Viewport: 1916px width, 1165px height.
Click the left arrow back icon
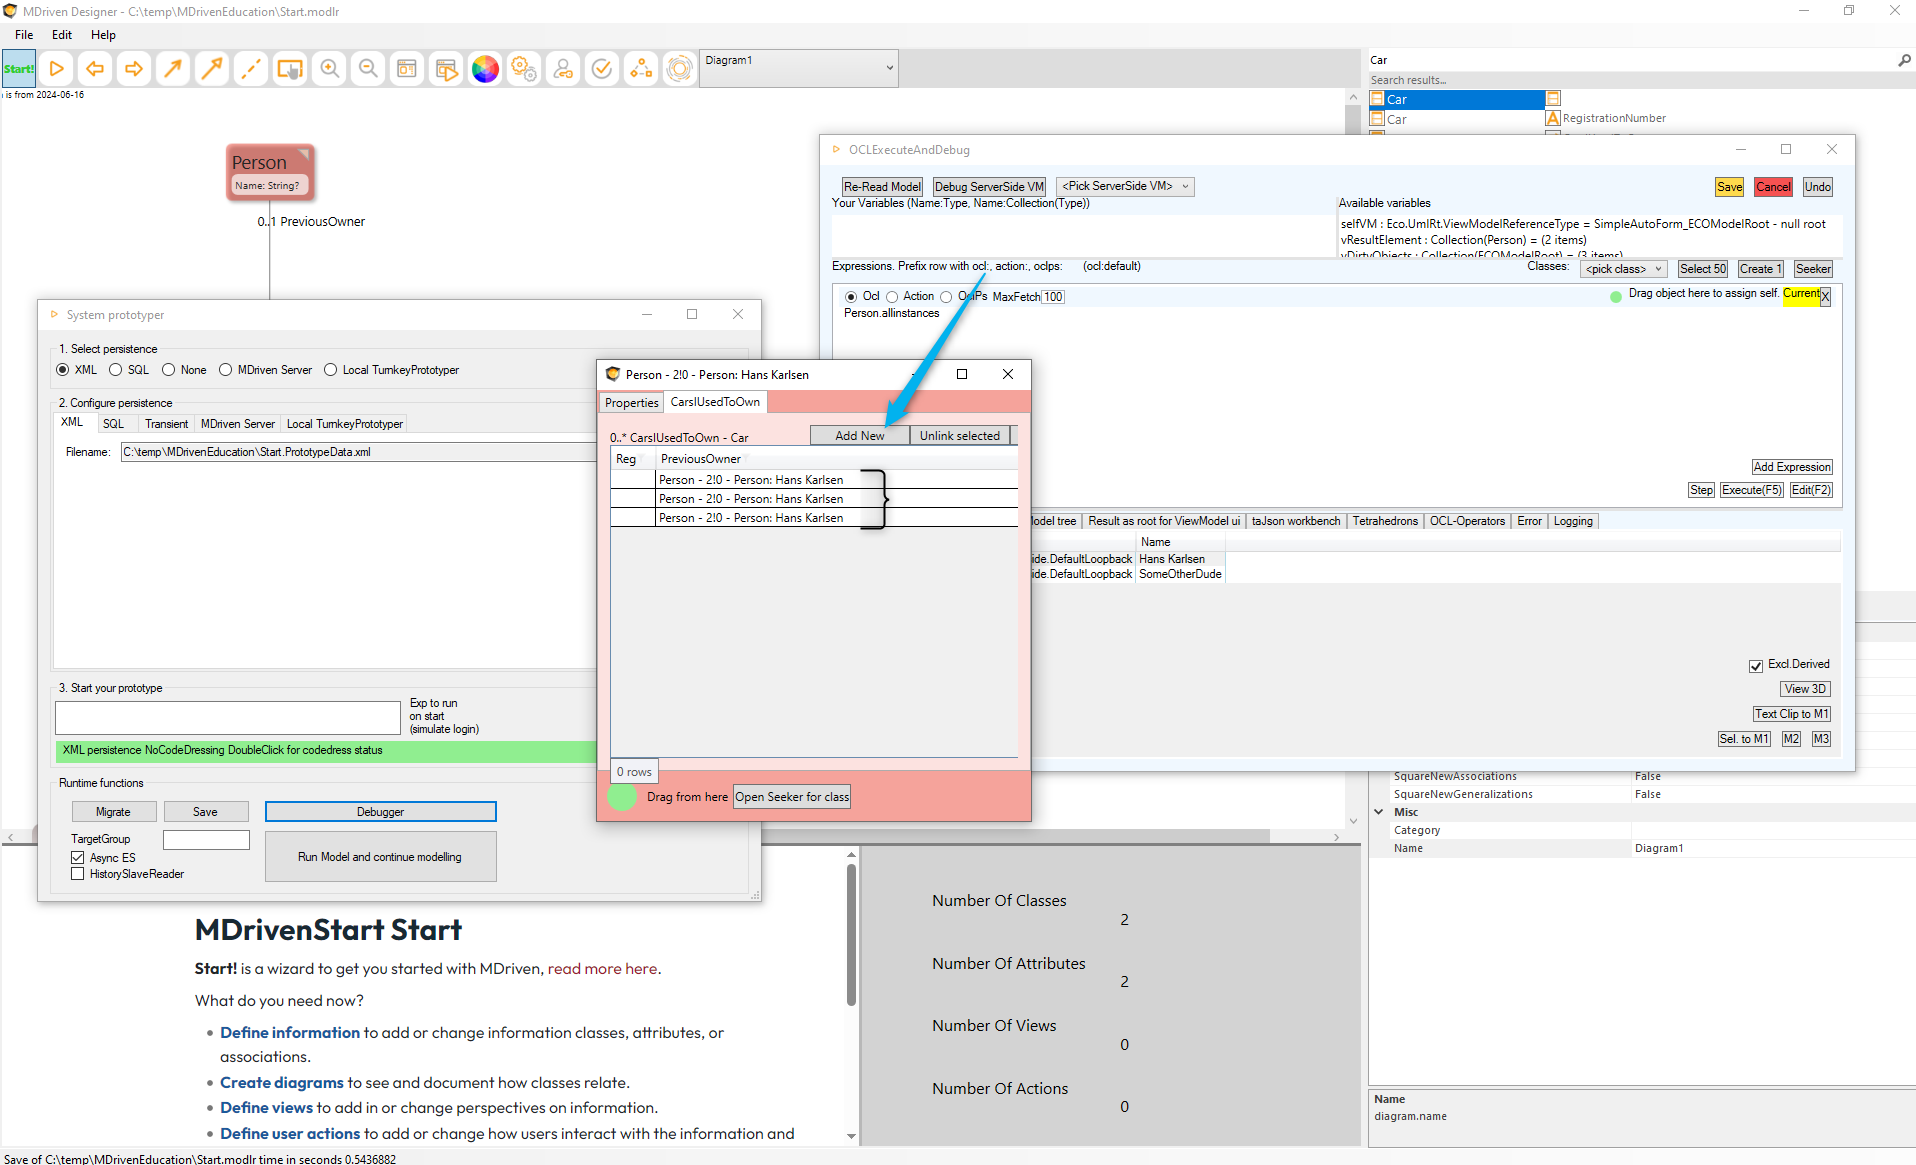point(95,69)
